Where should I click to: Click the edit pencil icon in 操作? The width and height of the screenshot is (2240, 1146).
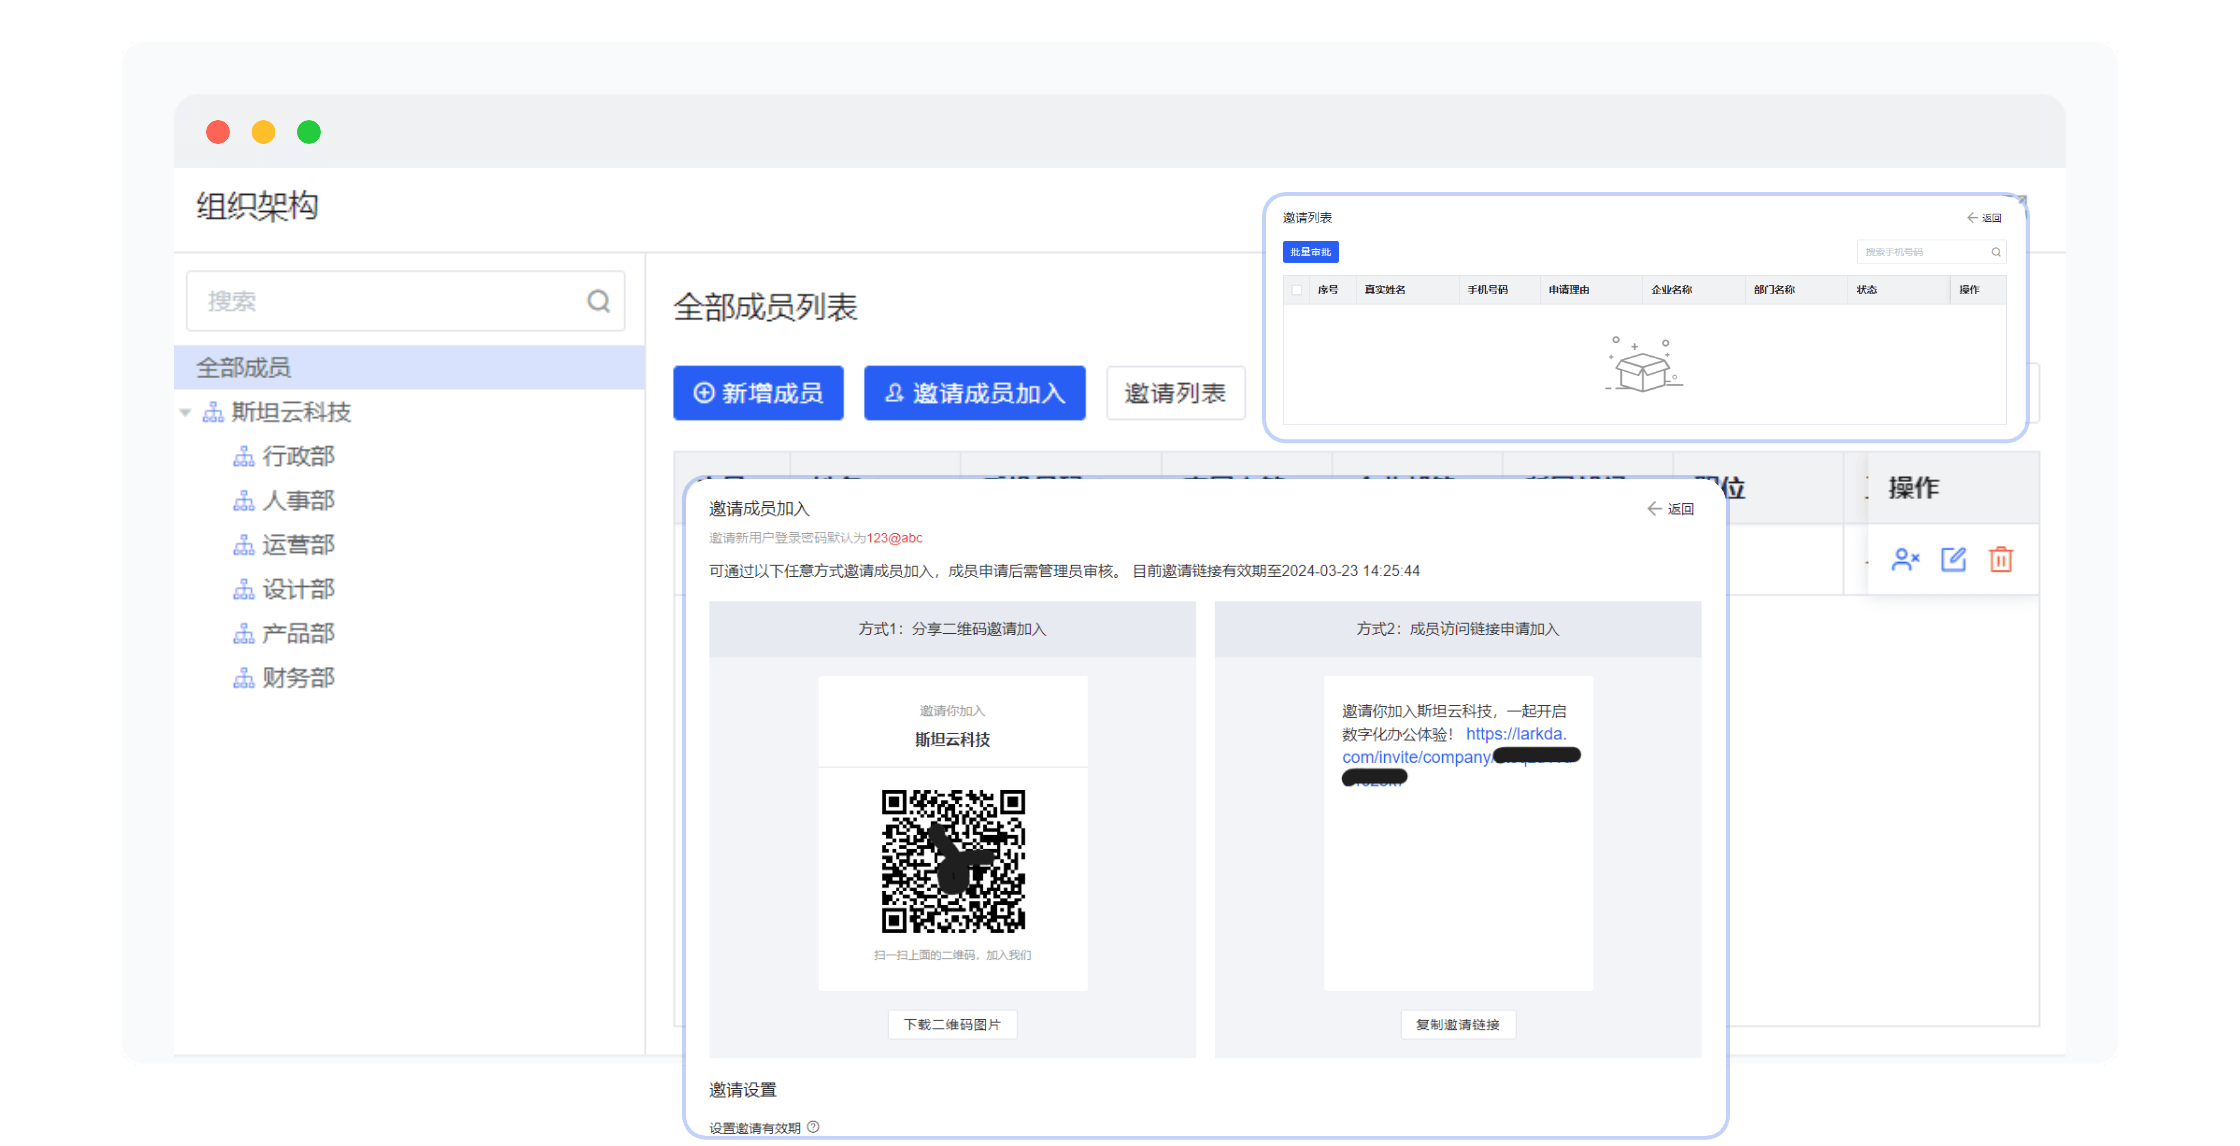(1953, 560)
